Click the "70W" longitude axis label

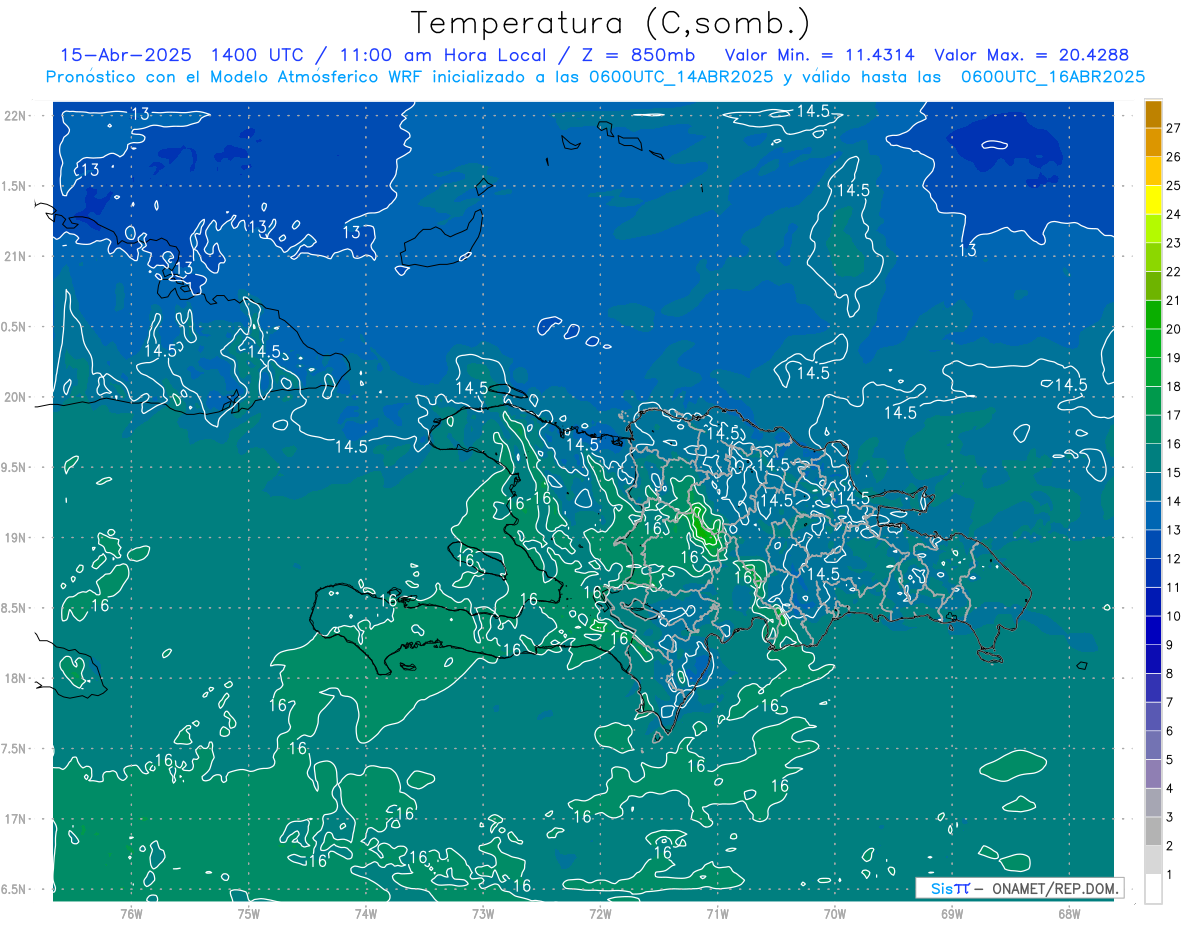pyautogui.click(x=834, y=913)
